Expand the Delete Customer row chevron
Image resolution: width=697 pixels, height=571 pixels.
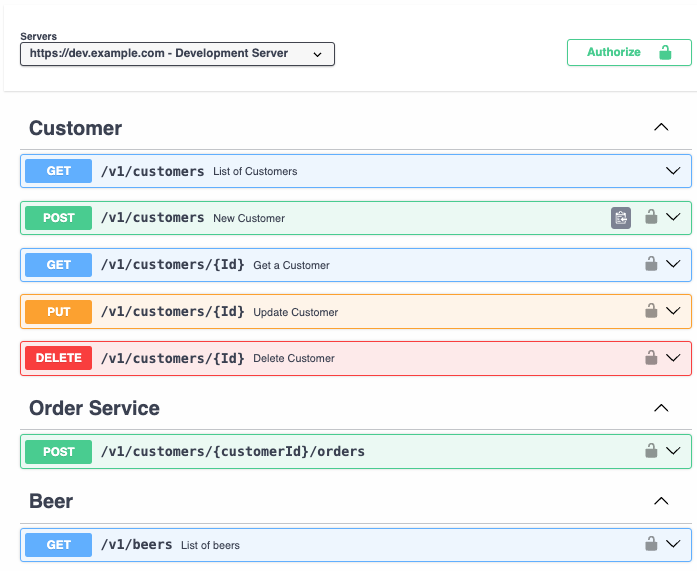(x=673, y=357)
